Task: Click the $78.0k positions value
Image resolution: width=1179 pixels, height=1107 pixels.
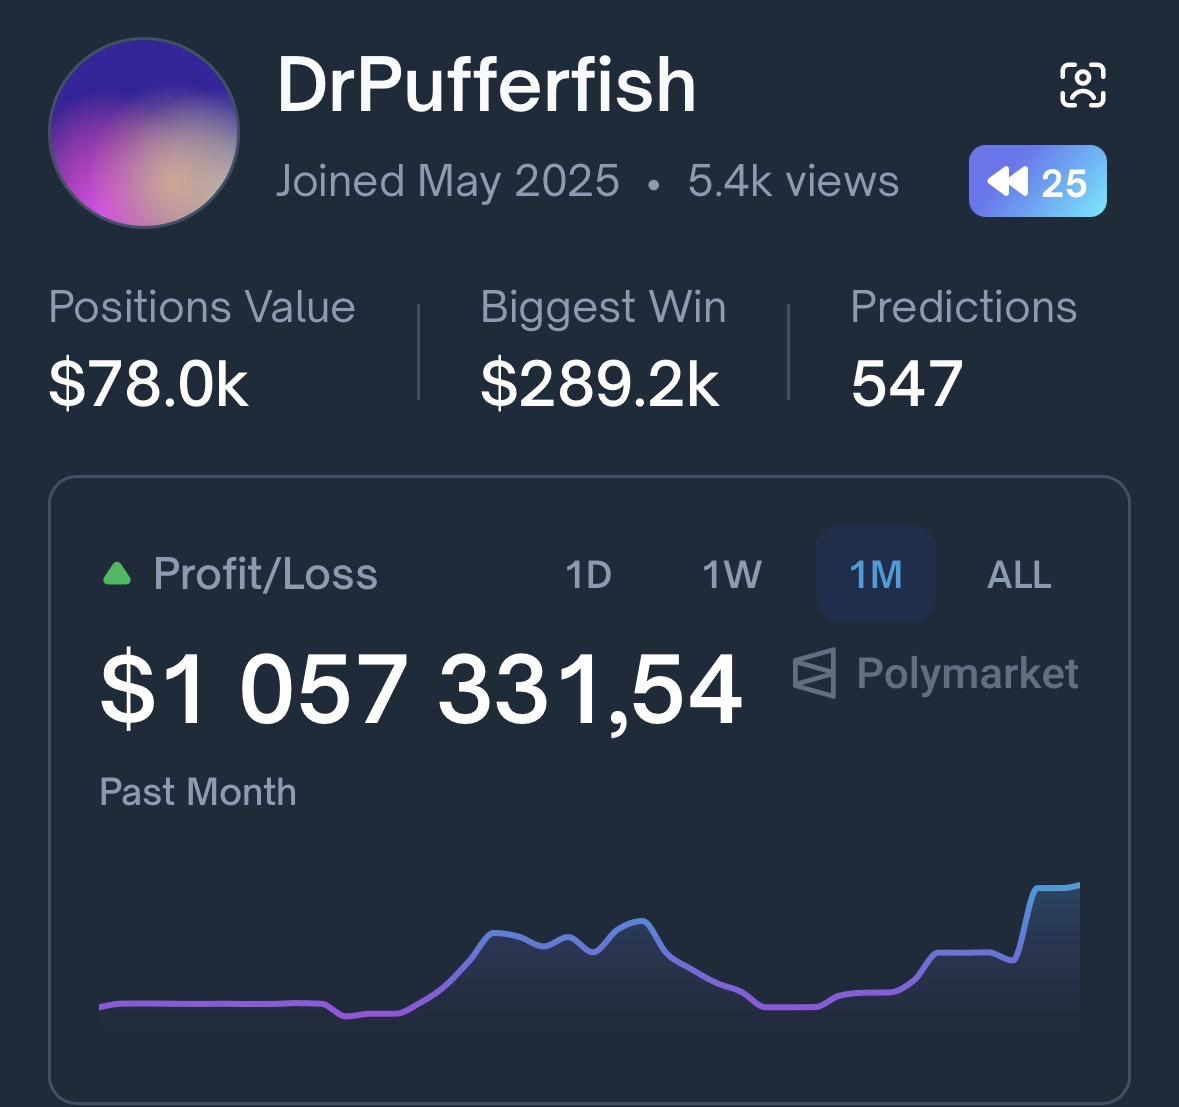Action: pos(148,384)
